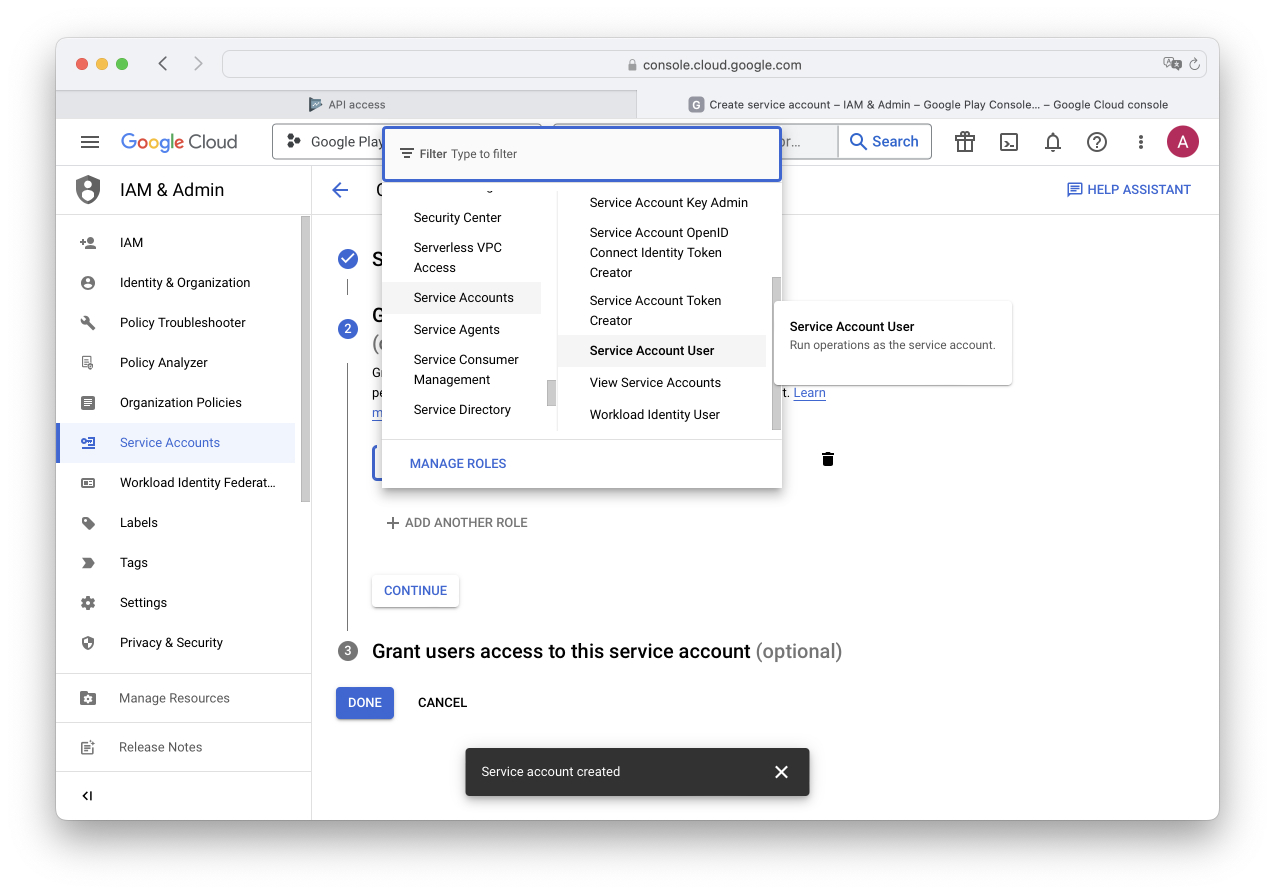Click the Release Notes icon
The width and height of the screenshot is (1275, 894).
coord(88,747)
